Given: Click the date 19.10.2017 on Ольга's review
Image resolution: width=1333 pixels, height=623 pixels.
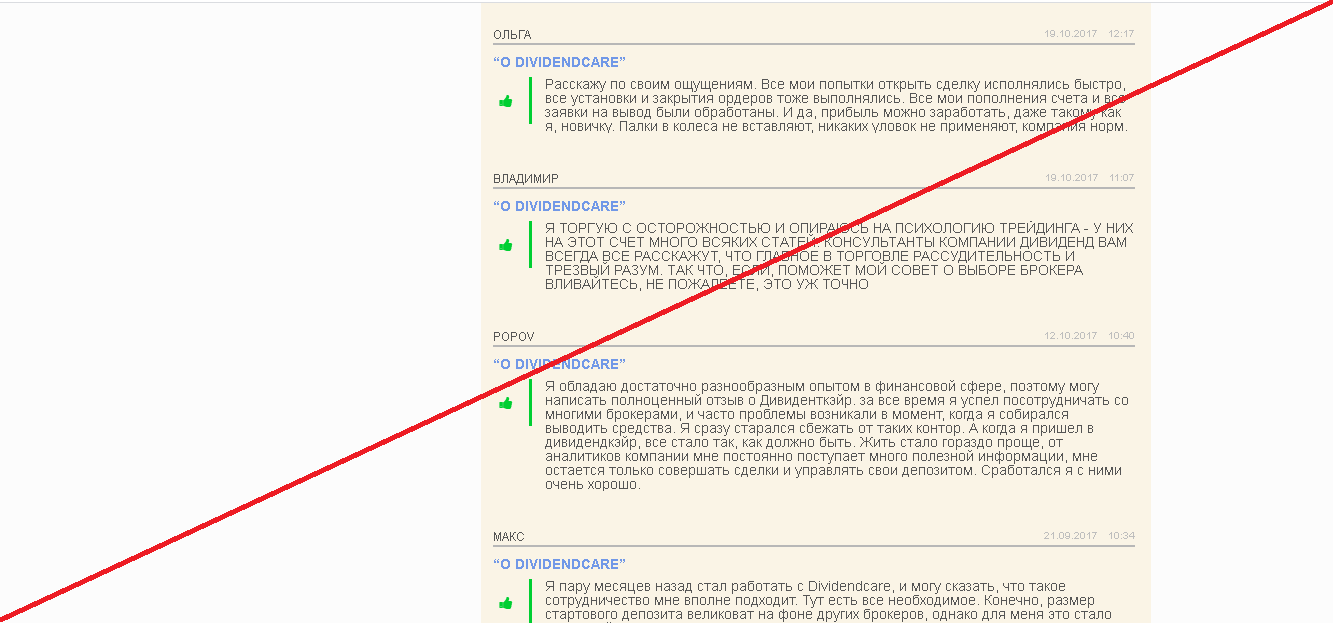Looking at the screenshot, I should [x=1071, y=34].
